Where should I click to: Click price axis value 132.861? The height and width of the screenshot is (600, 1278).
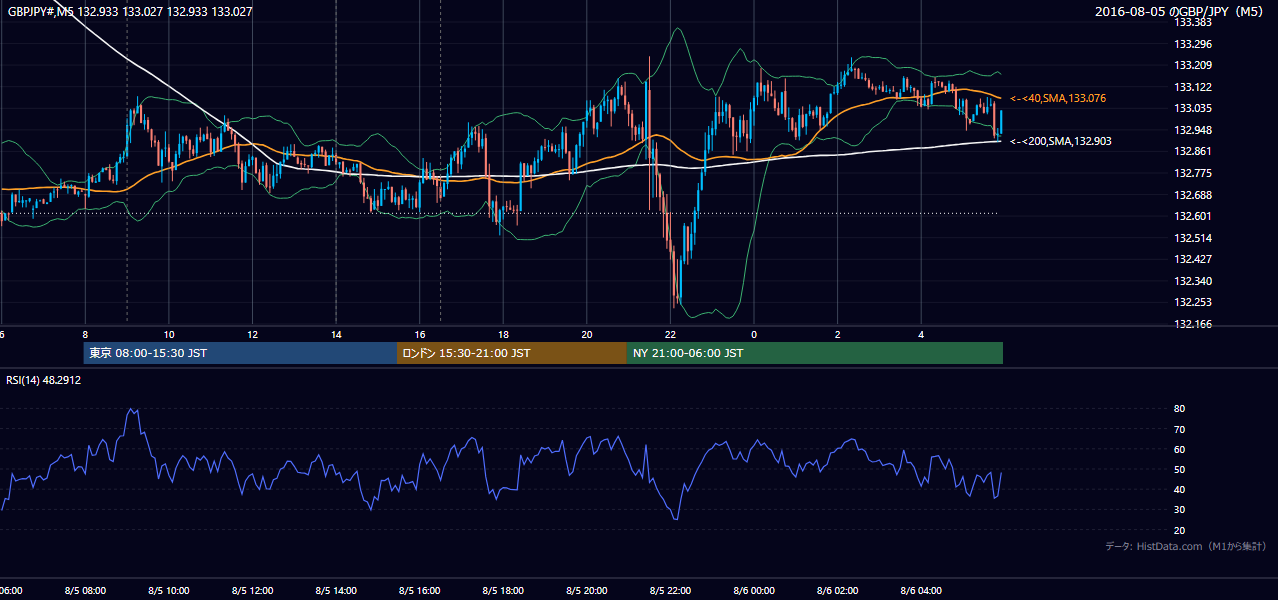coord(1193,151)
